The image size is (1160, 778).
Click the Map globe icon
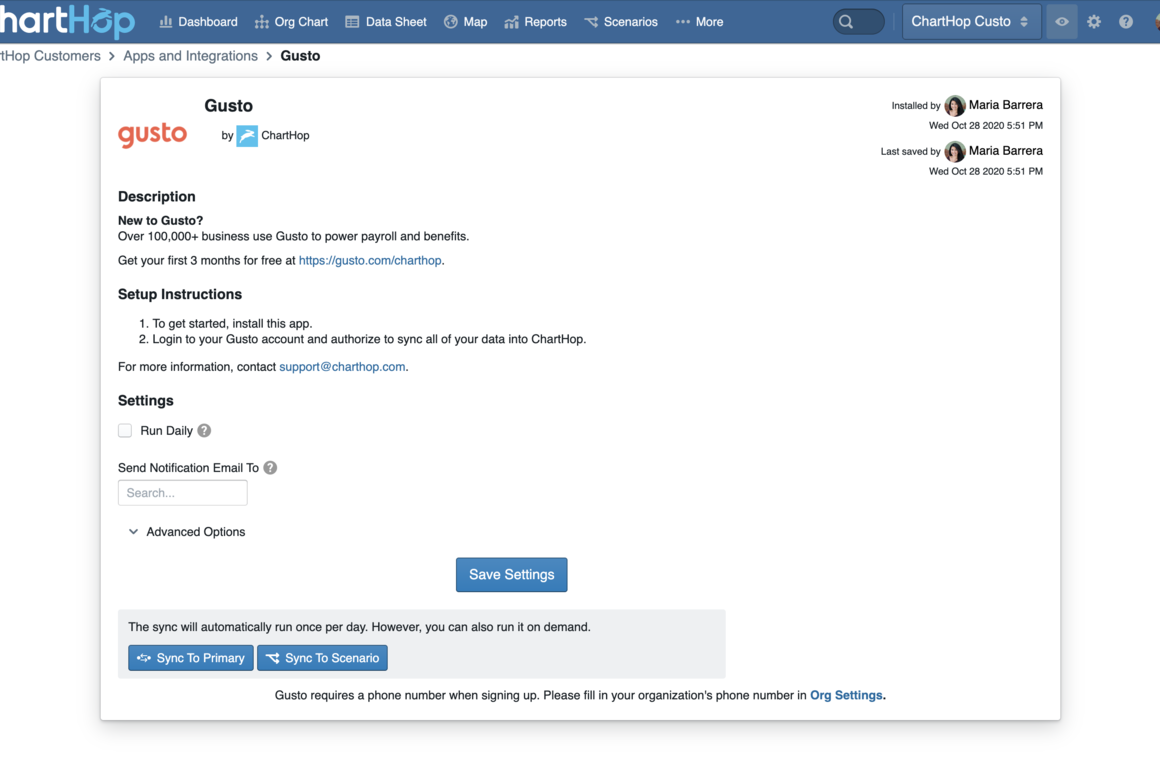tap(451, 22)
